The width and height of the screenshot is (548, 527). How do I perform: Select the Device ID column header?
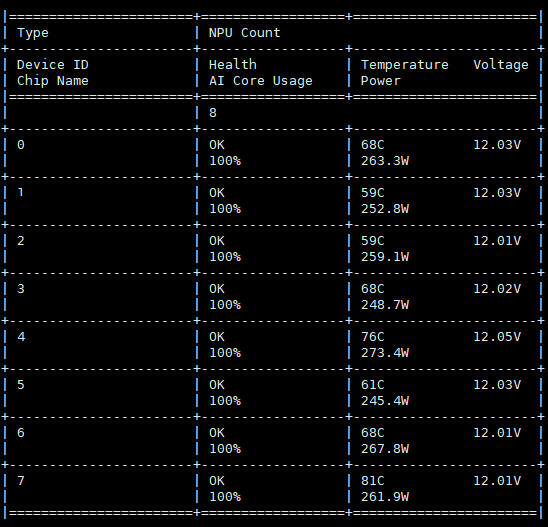point(53,64)
